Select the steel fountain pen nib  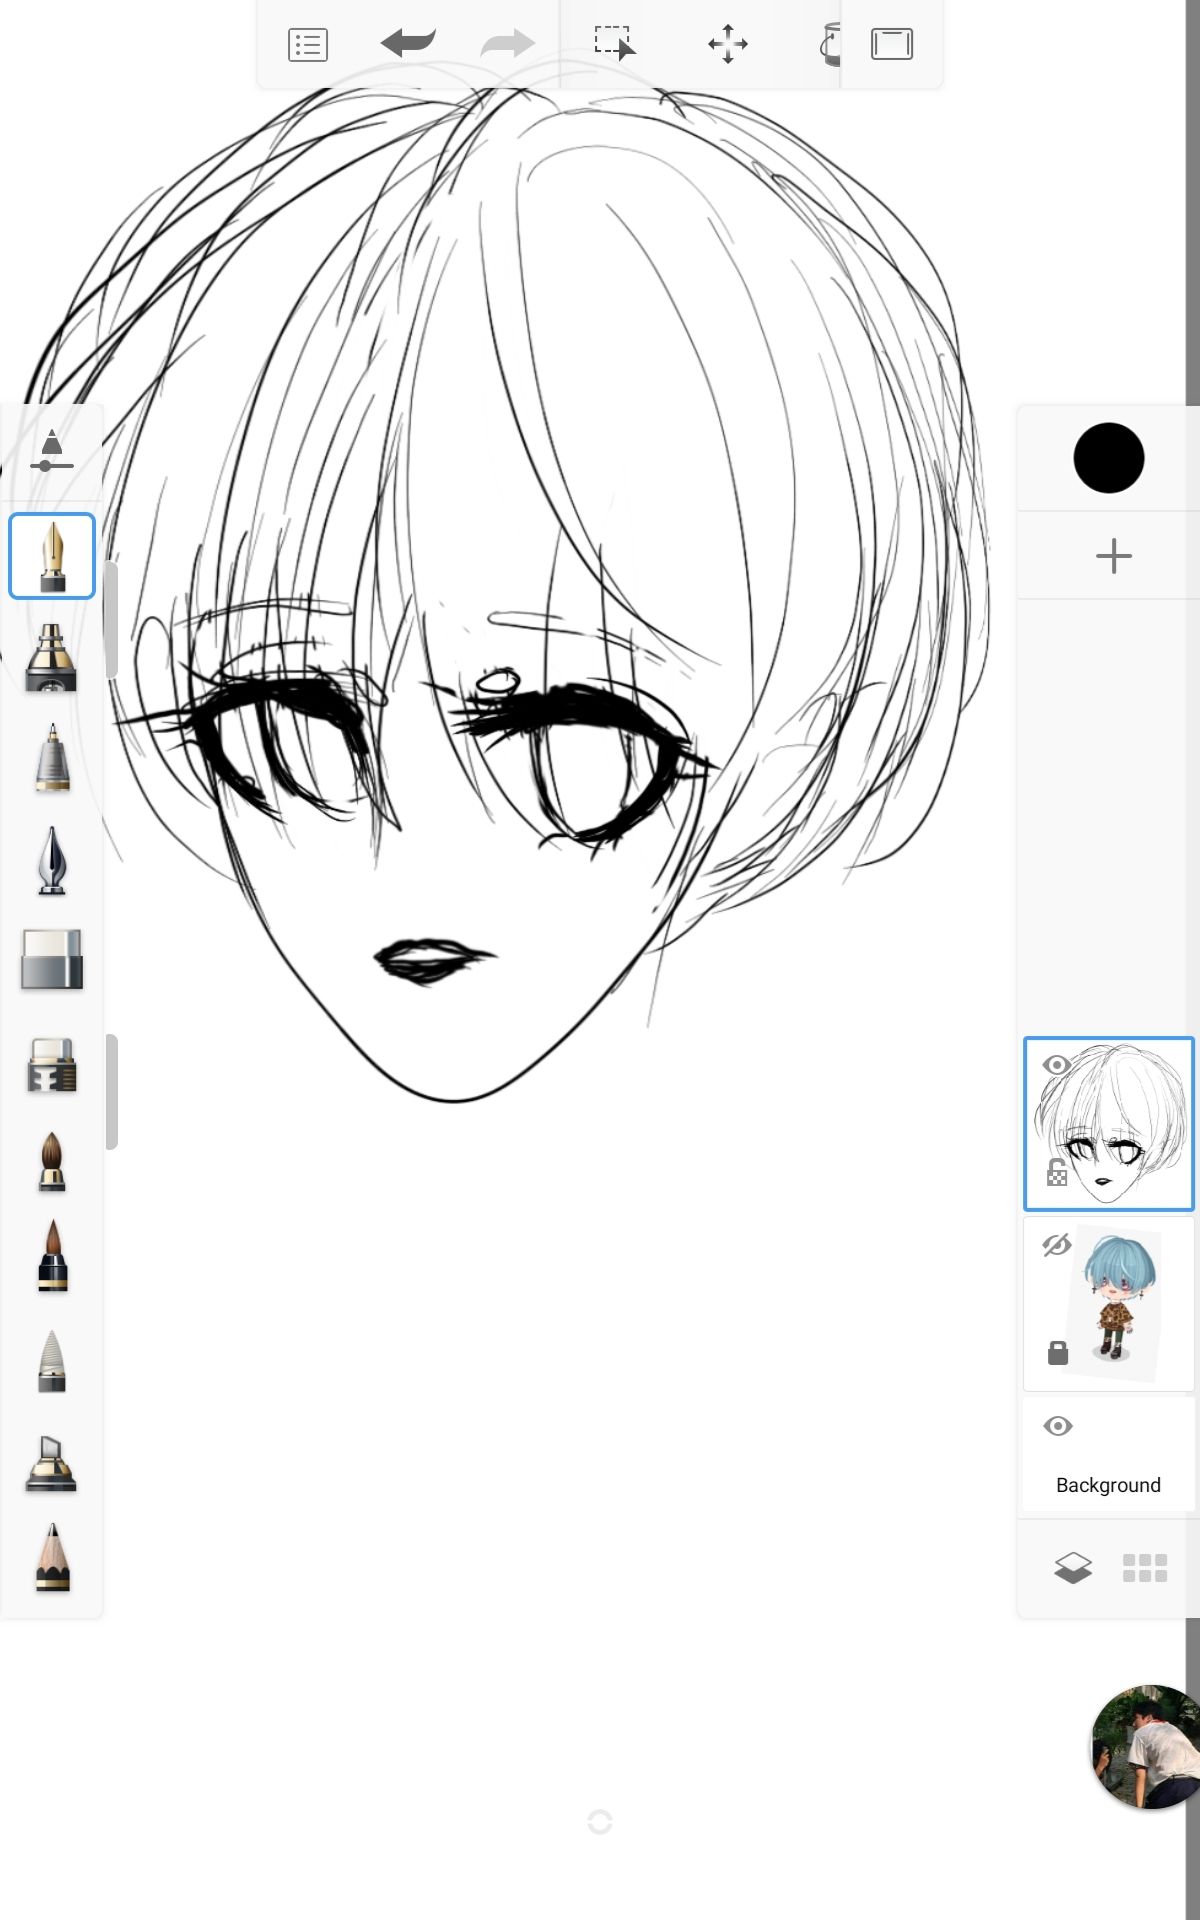52,860
